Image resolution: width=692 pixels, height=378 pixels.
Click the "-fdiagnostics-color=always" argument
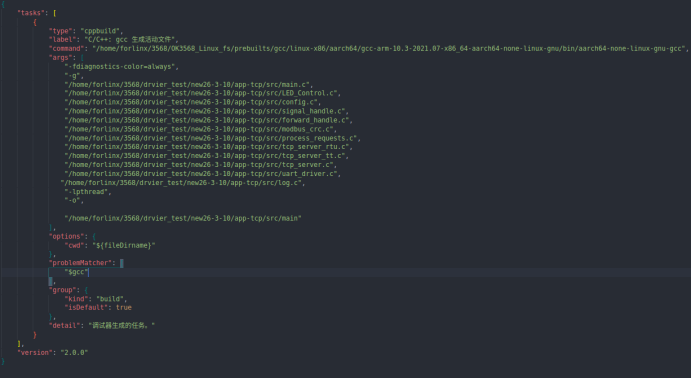[120, 67]
